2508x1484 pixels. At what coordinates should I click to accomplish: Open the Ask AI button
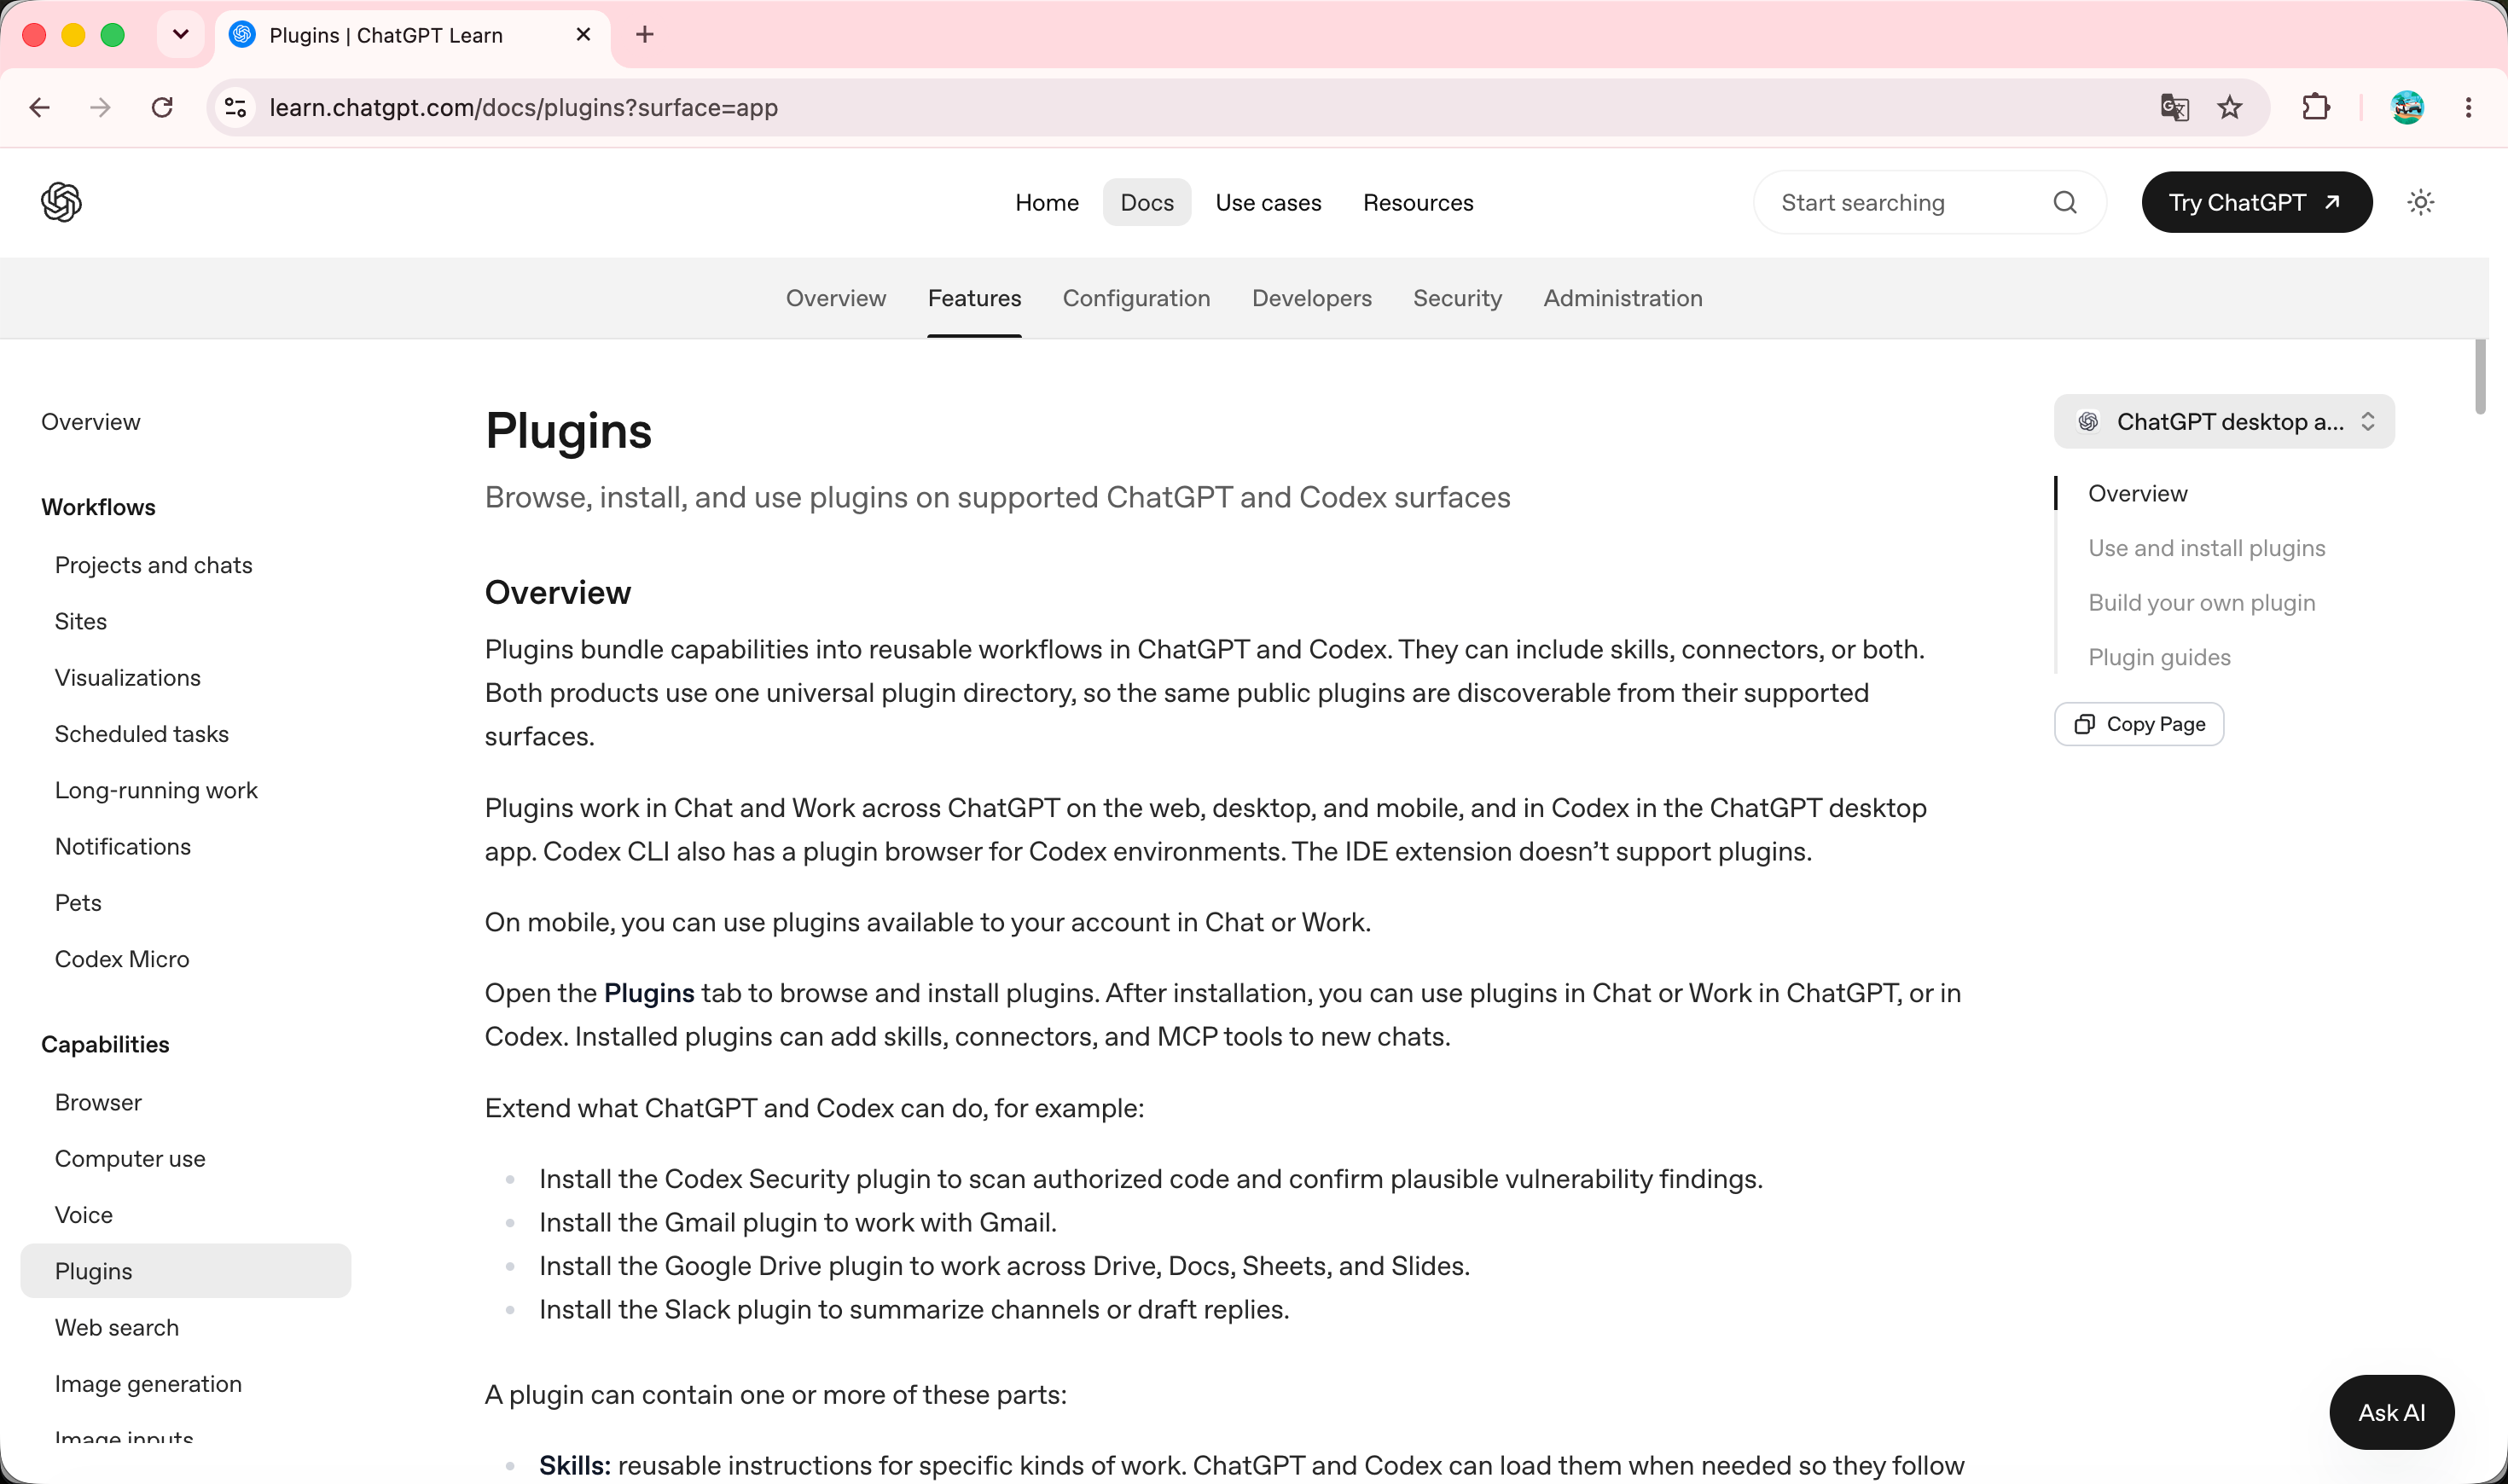point(2392,1412)
